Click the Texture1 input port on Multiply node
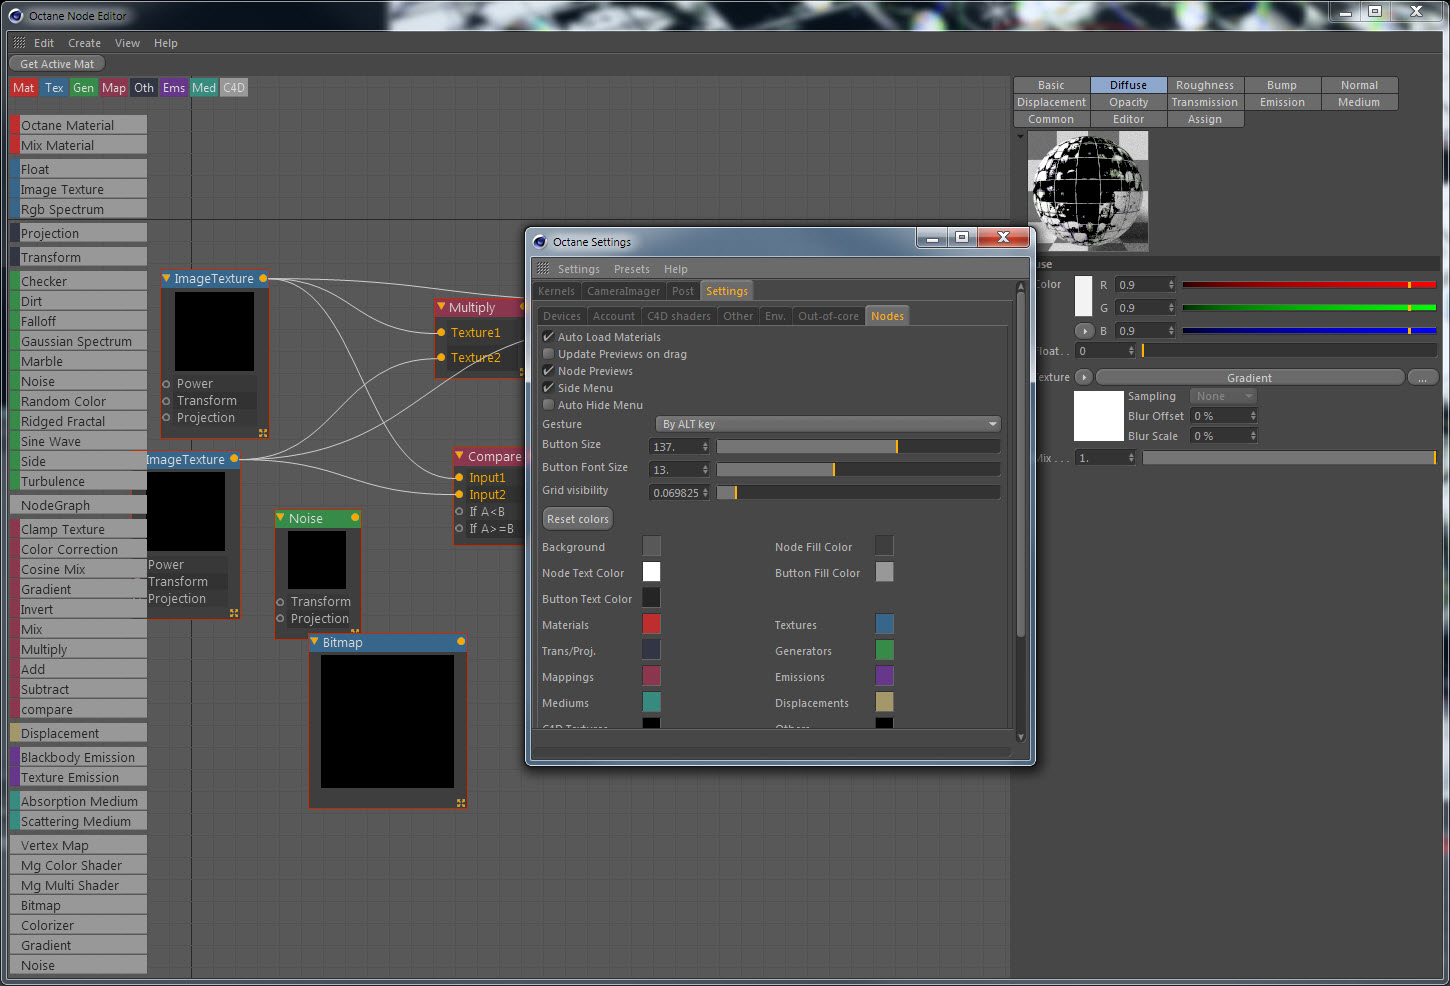1450x986 pixels. 441,332
